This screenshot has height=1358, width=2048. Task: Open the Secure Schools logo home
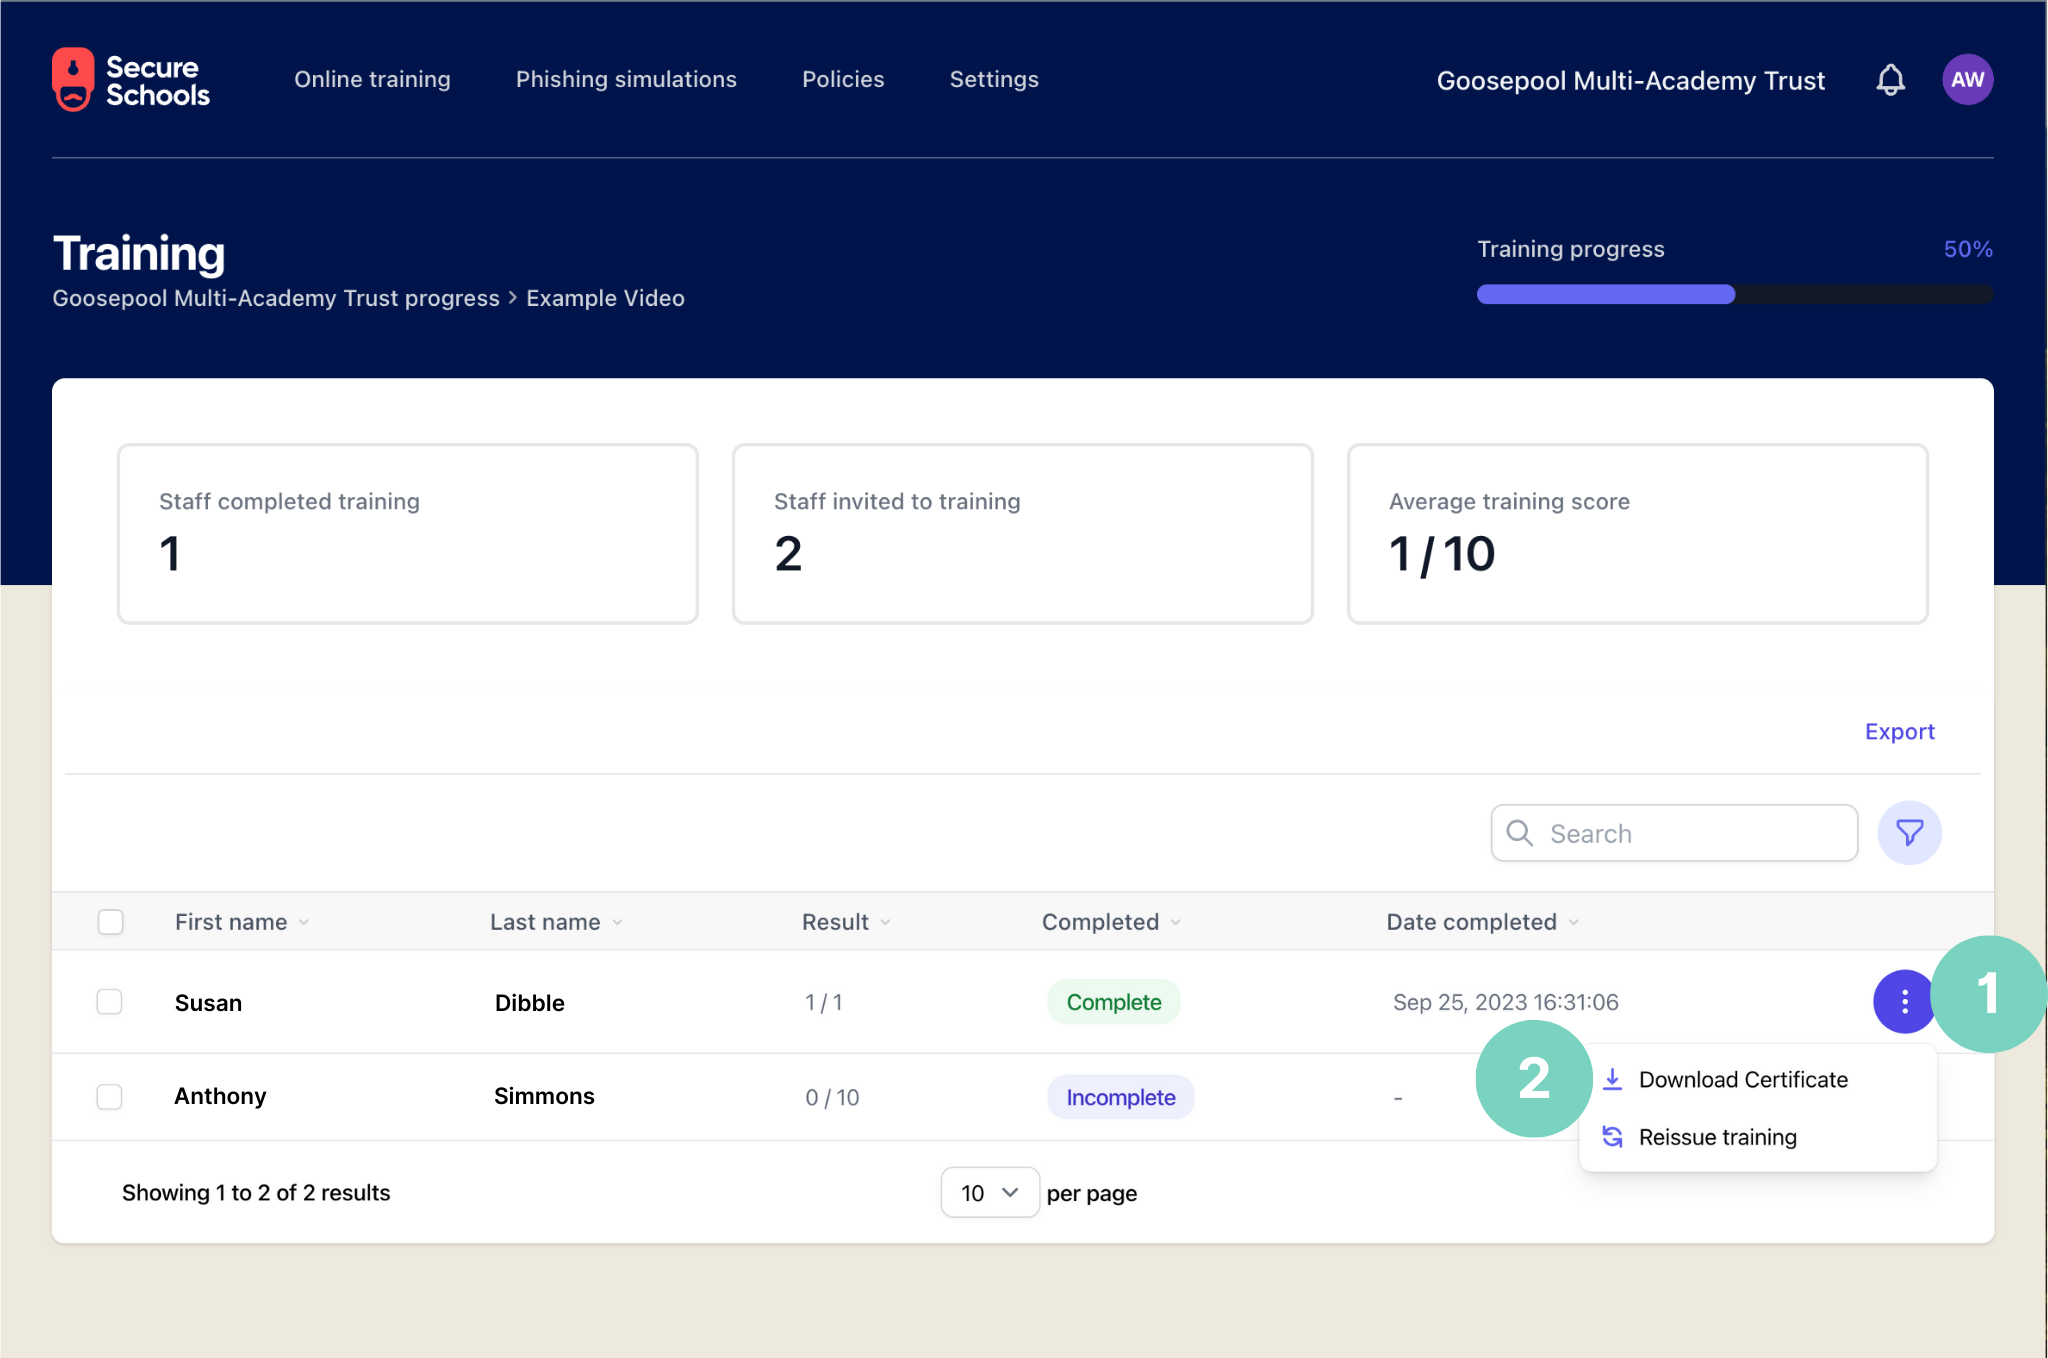click(131, 80)
